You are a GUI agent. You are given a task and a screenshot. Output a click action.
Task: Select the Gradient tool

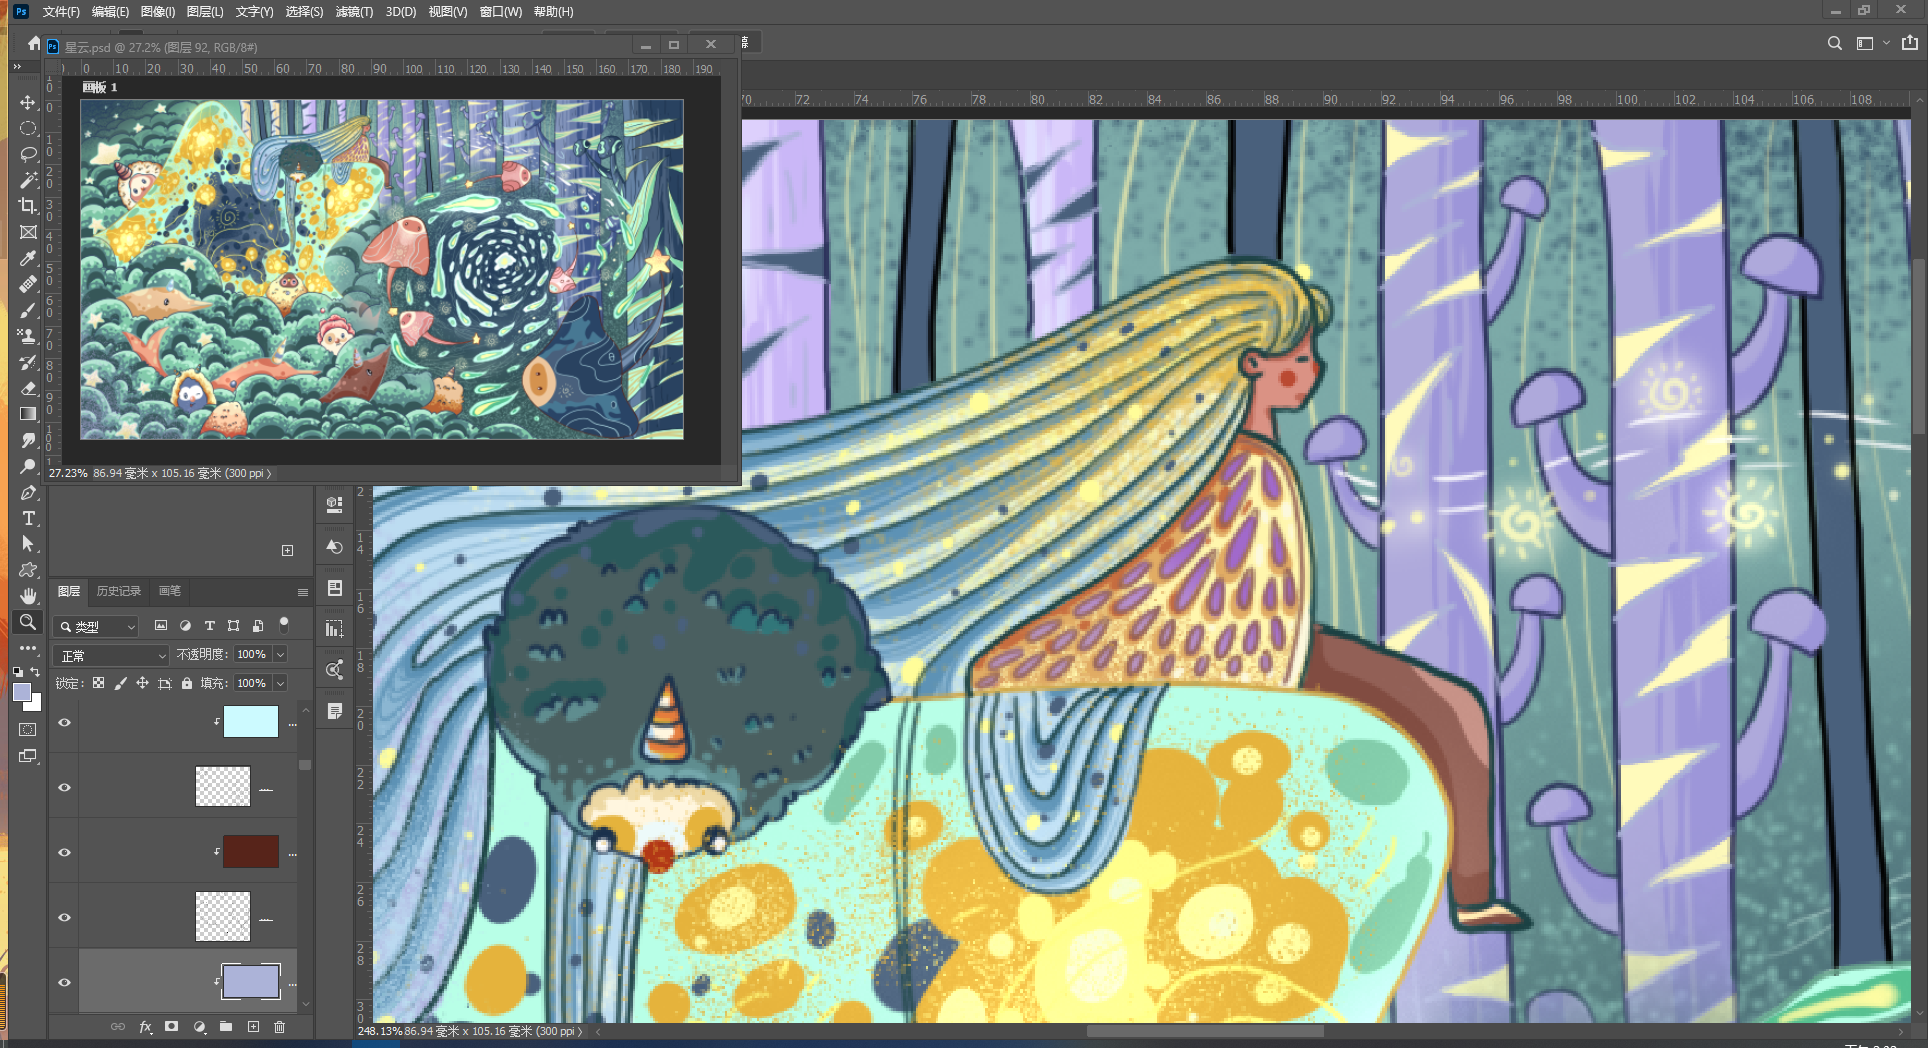point(28,414)
